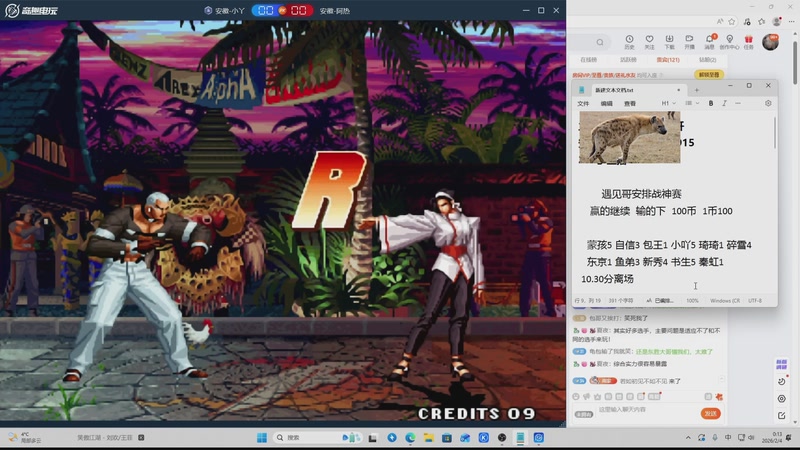The width and height of the screenshot is (800, 450).
Task: Click the read aloud icon in address bar
Action: (x=719, y=21)
